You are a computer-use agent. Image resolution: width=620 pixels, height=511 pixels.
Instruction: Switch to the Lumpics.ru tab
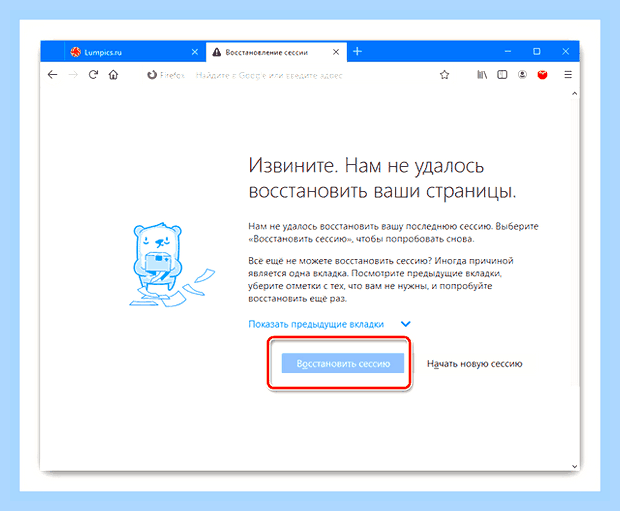coord(134,52)
